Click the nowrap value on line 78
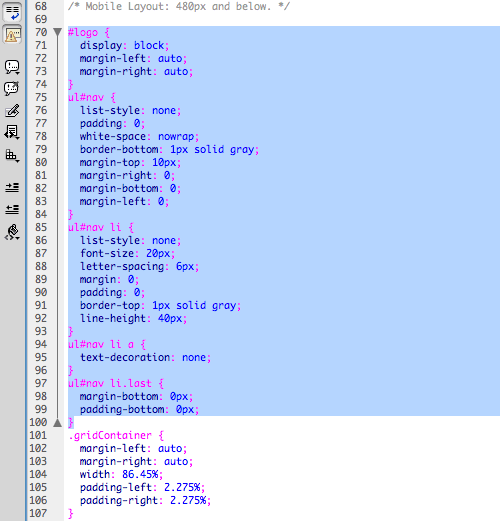 click(x=176, y=137)
